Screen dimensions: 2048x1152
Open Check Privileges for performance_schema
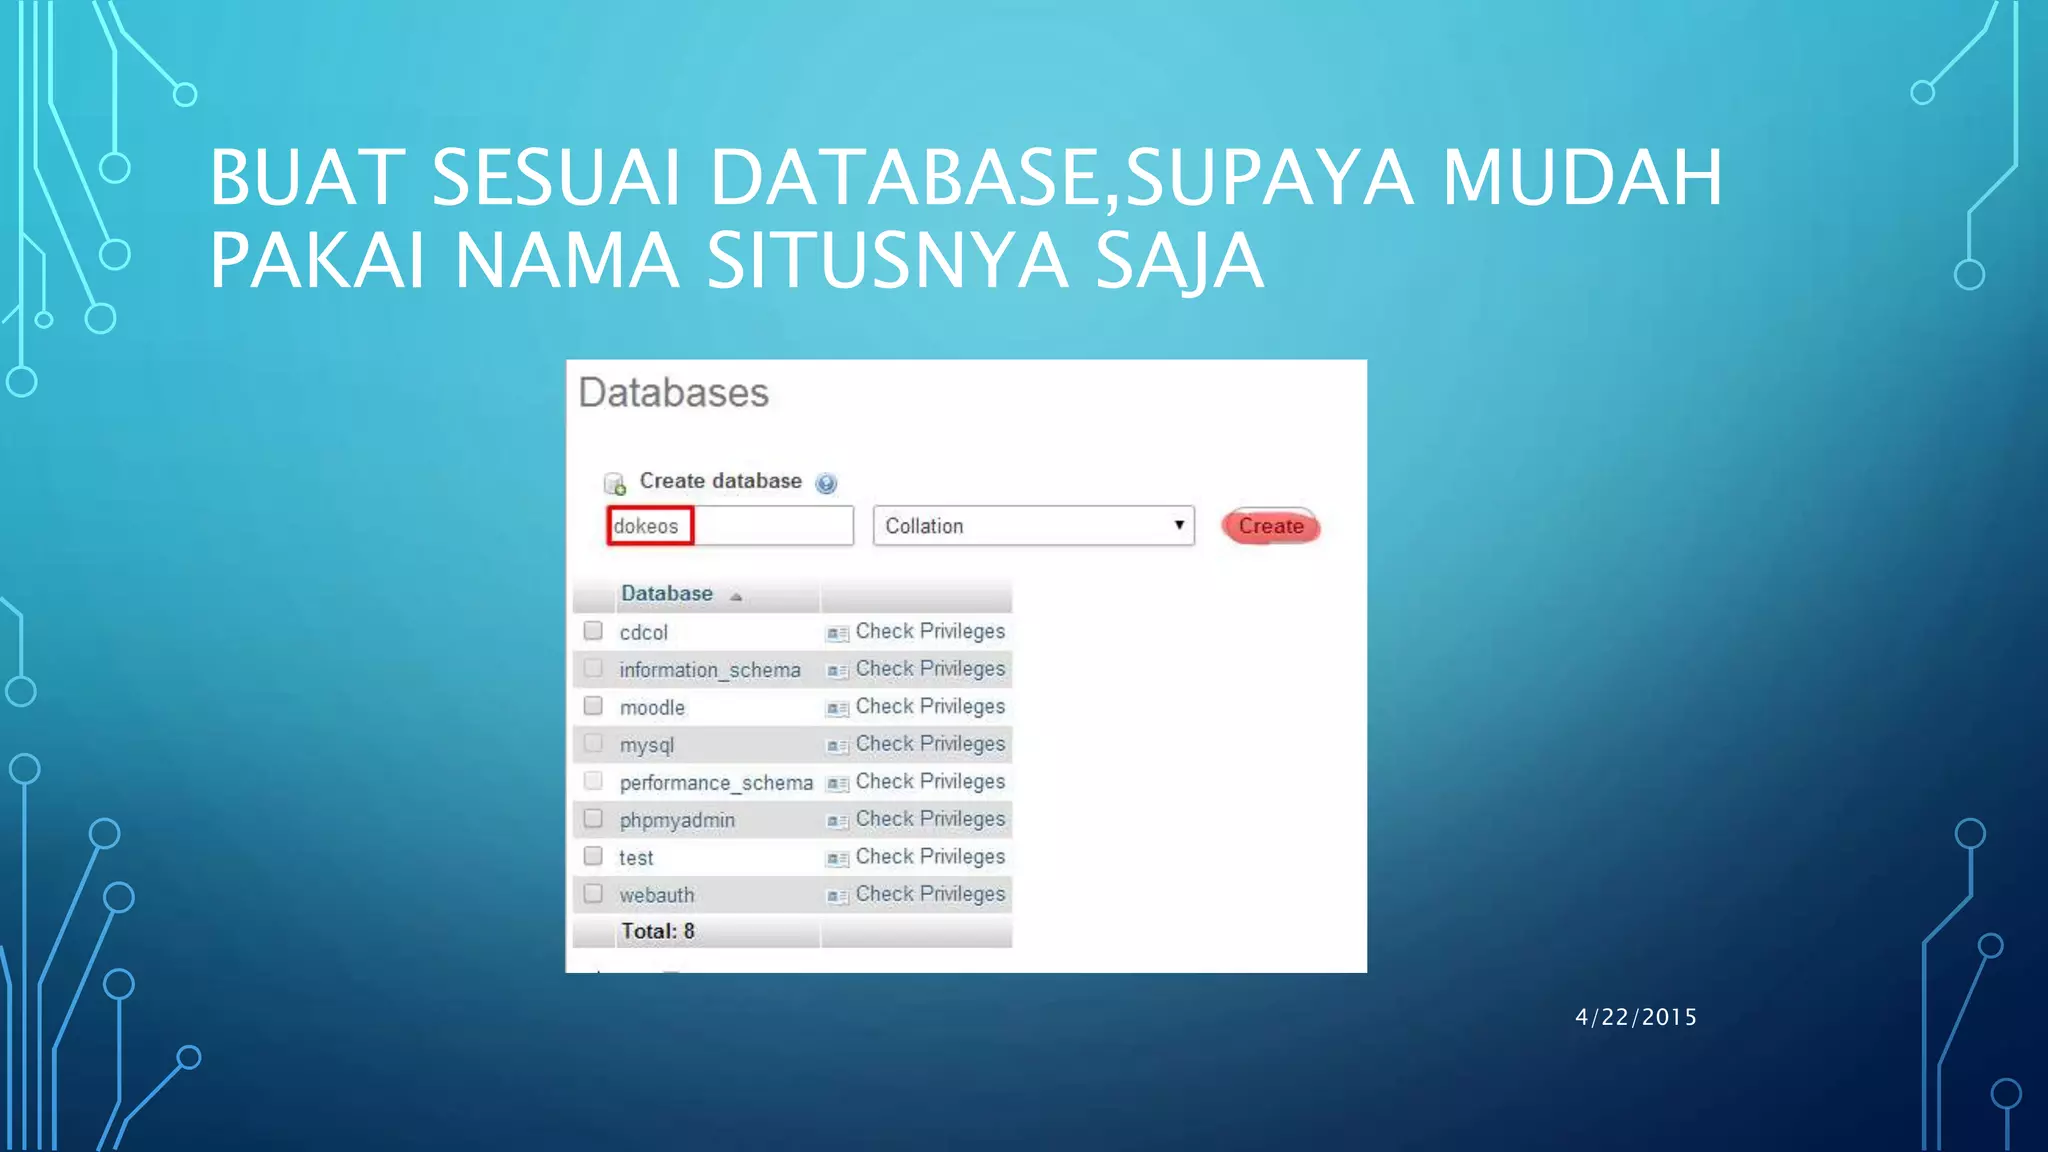(930, 781)
